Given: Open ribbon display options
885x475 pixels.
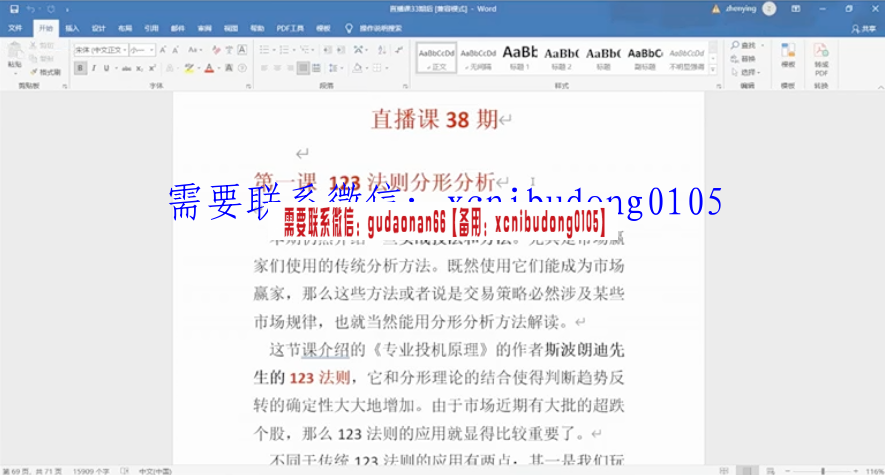Looking at the screenshot, I should coord(795,9).
